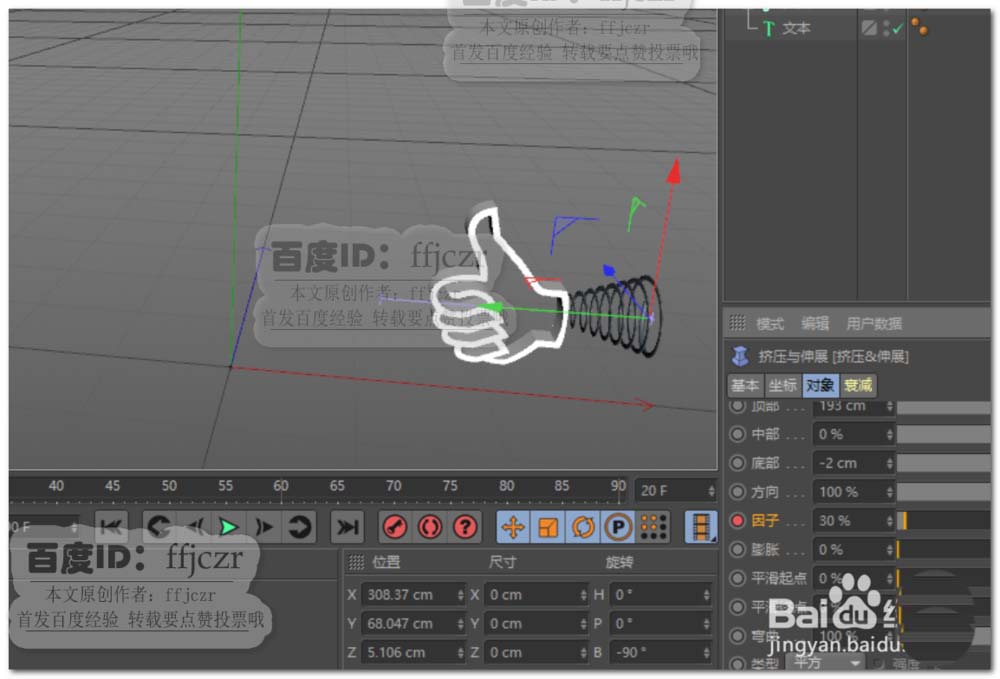Switch to the 基本 tab

(745, 385)
